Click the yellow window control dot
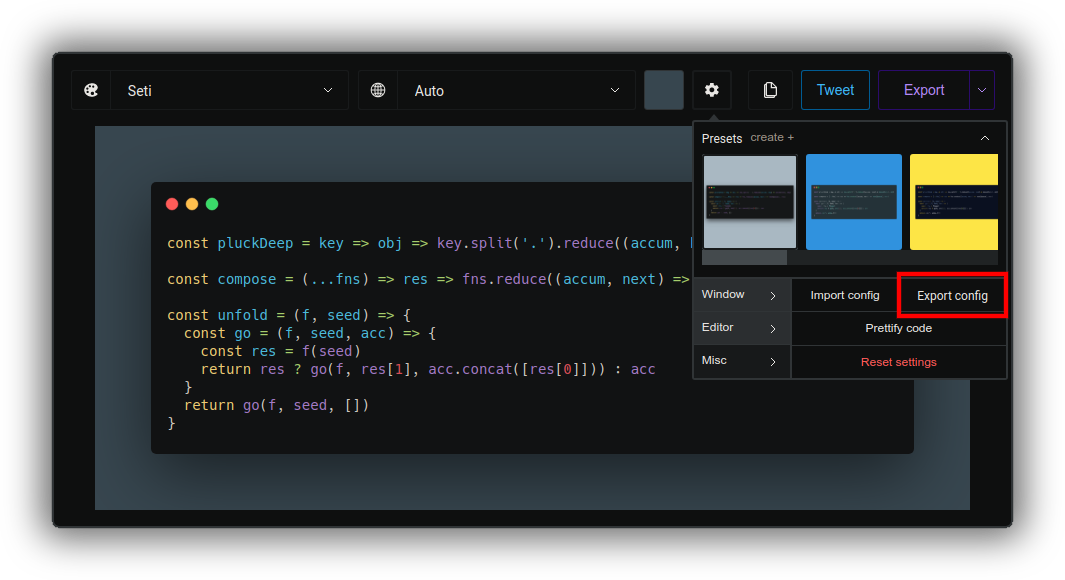Image resolution: width=1065 pixels, height=580 pixels. tap(192, 204)
